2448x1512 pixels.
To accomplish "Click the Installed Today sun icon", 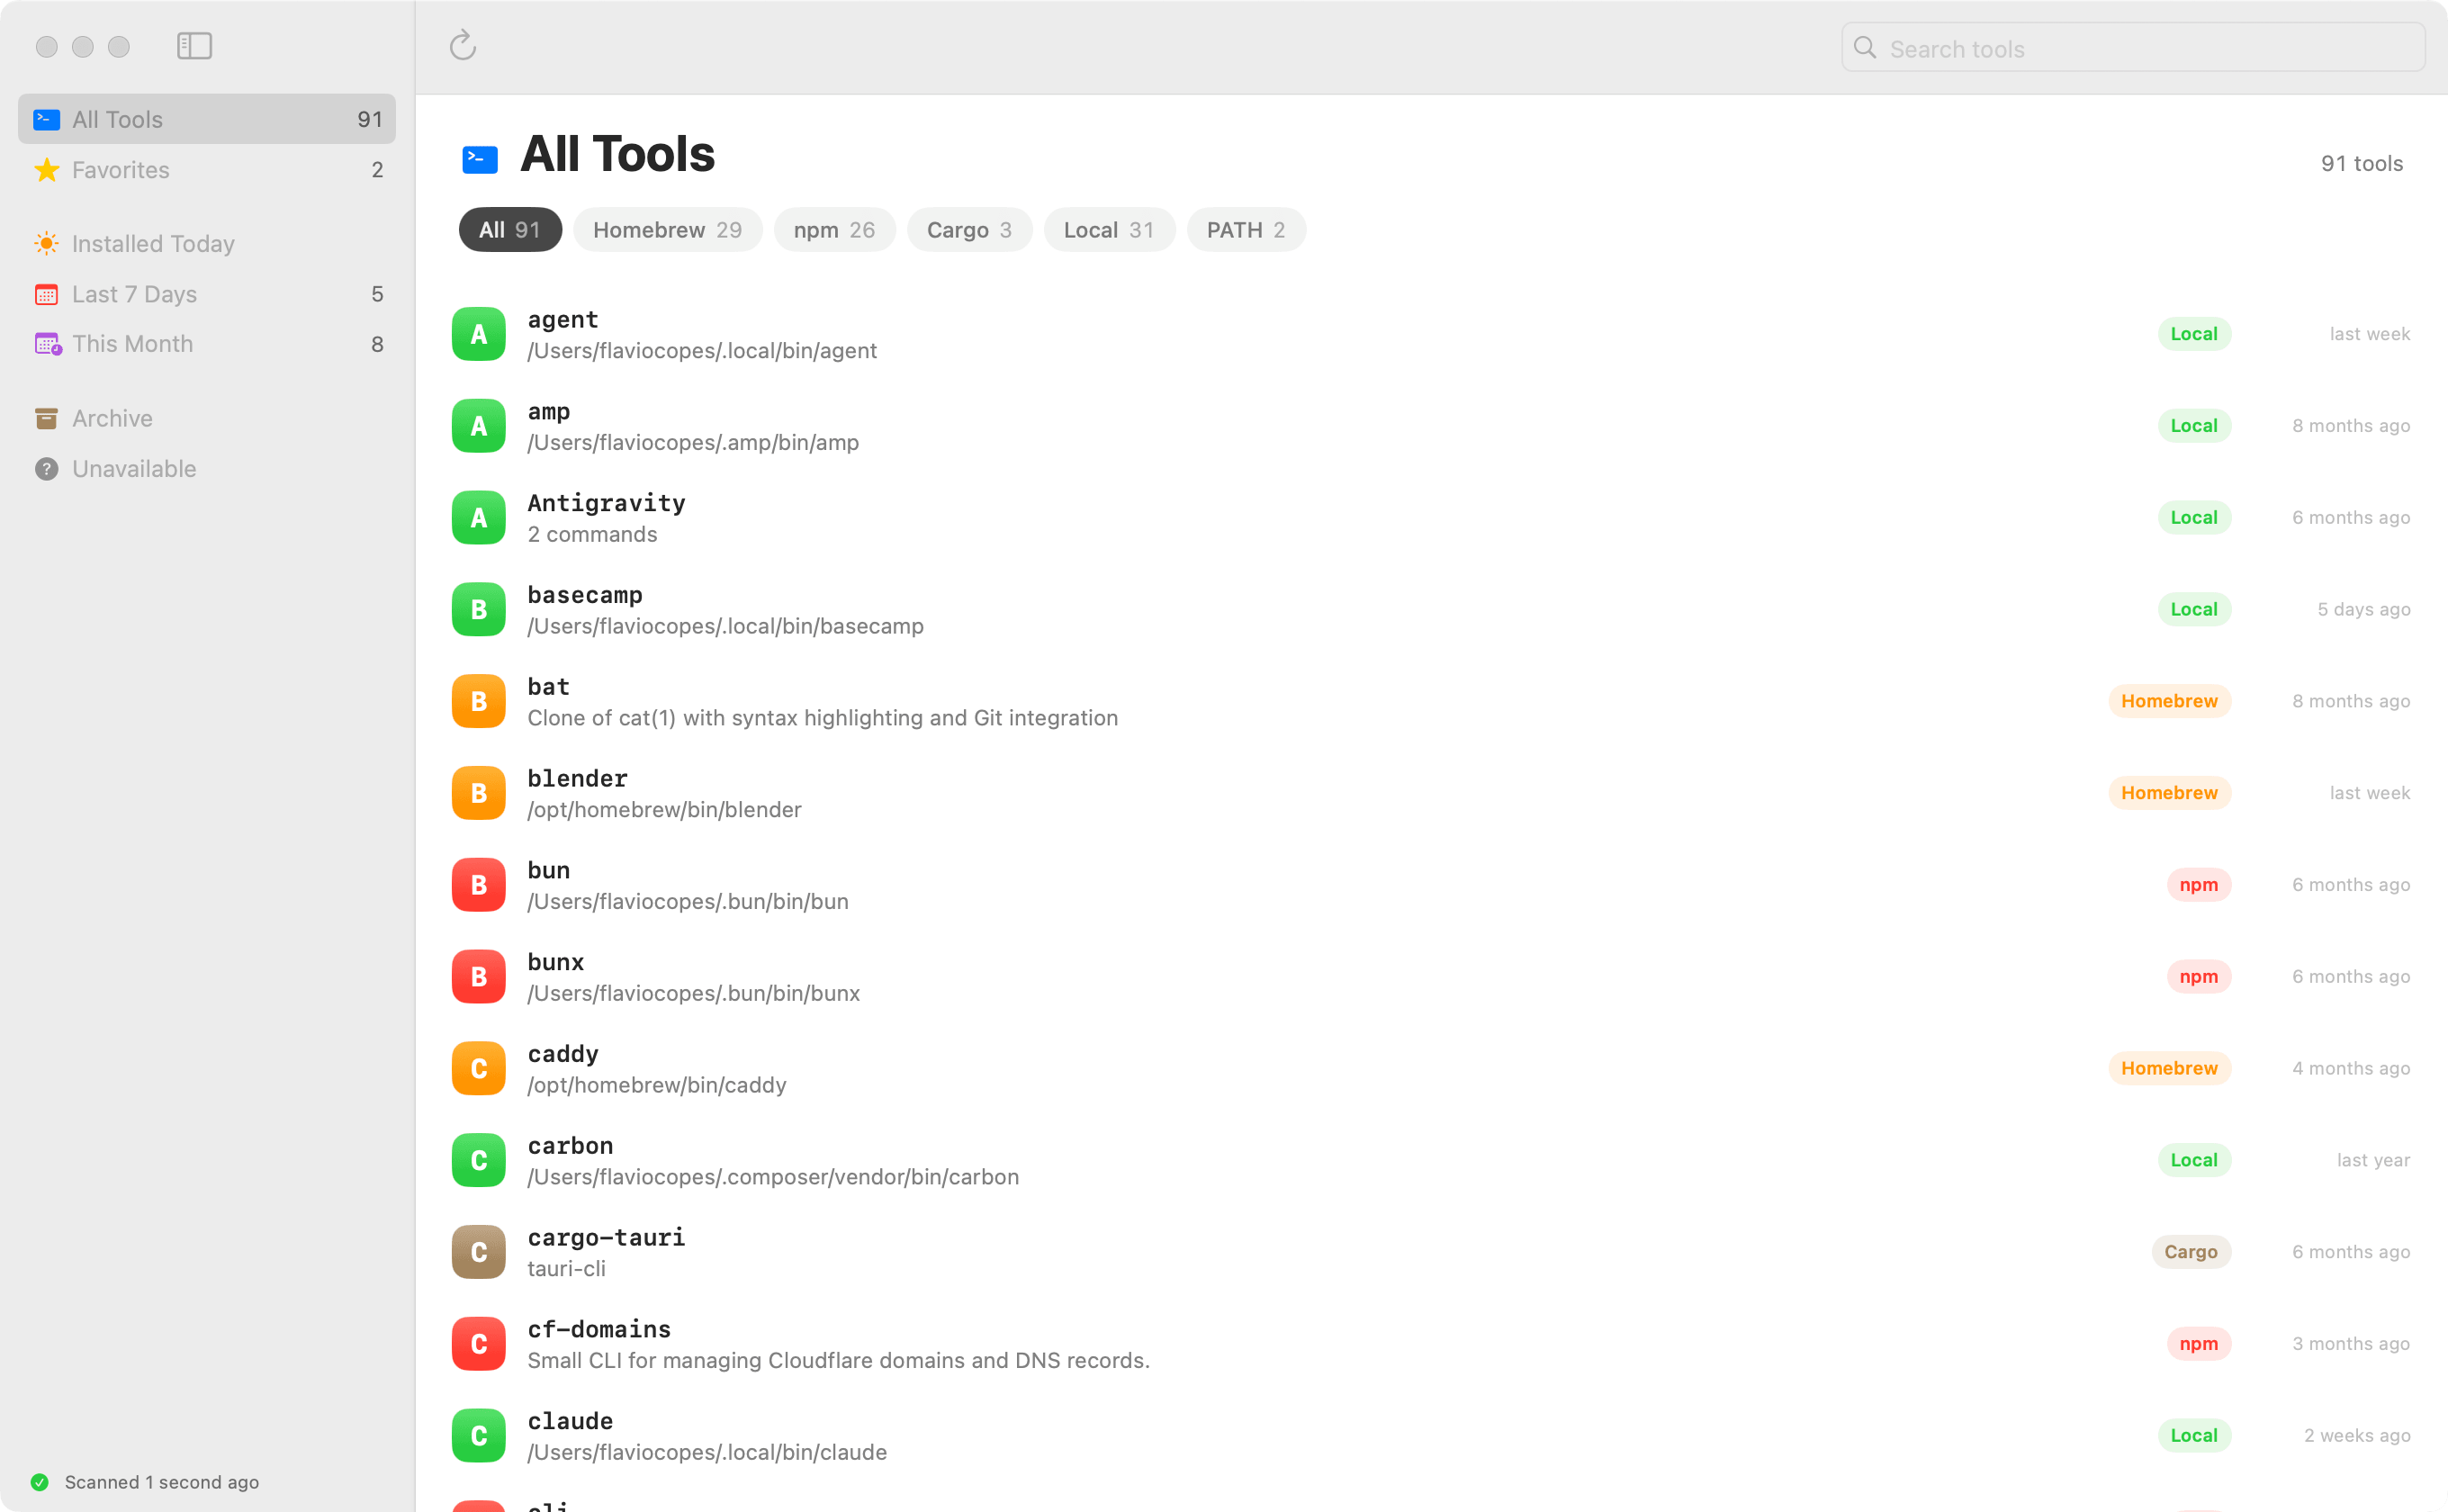I will (x=46, y=243).
